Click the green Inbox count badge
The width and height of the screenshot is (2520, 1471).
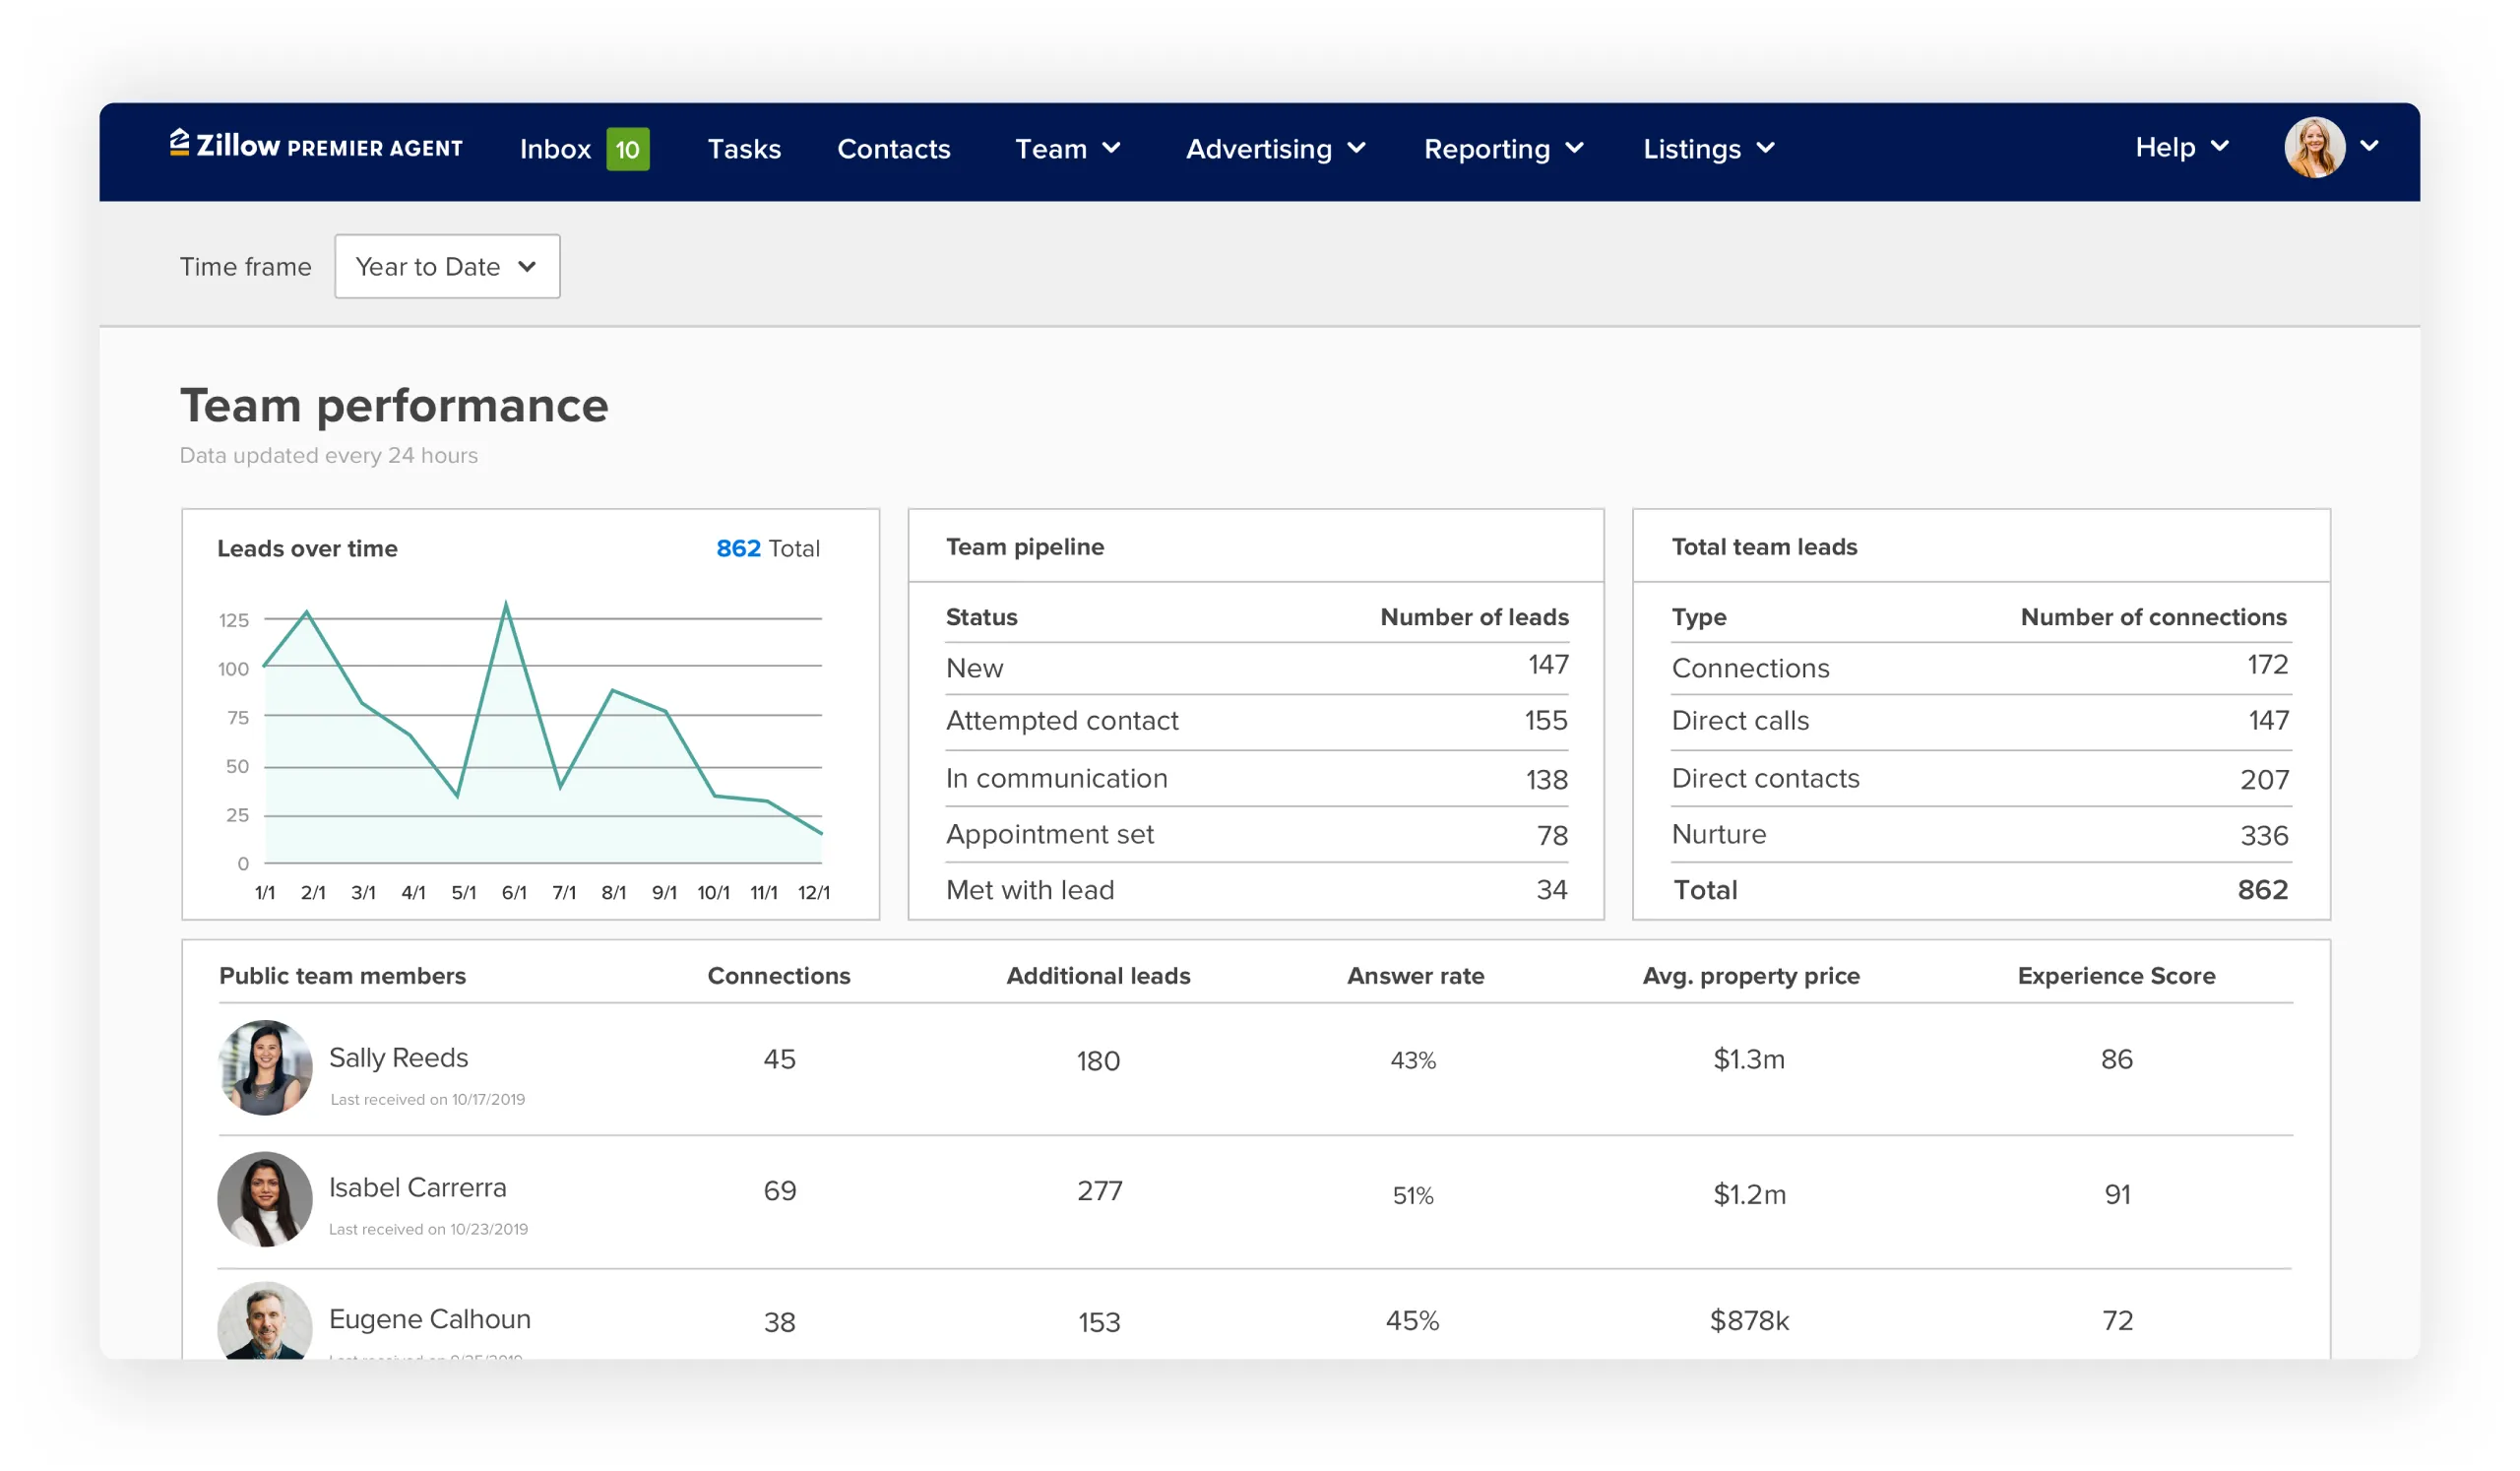click(627, 149)
